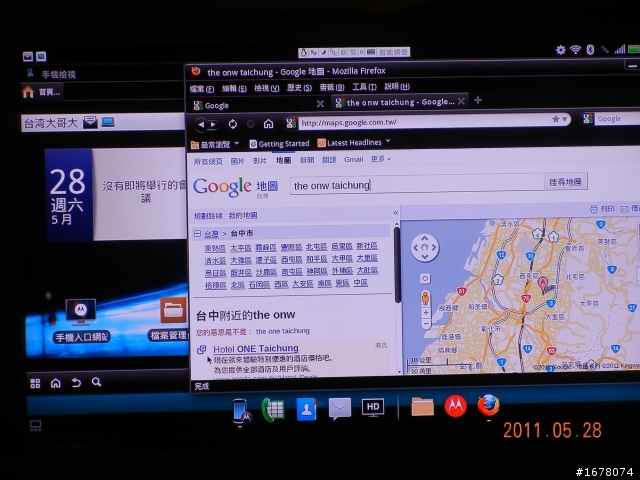The width and height of the screenshot is (640, 480).
Task: Click 規劃路線 link
Action: [208, 216]
